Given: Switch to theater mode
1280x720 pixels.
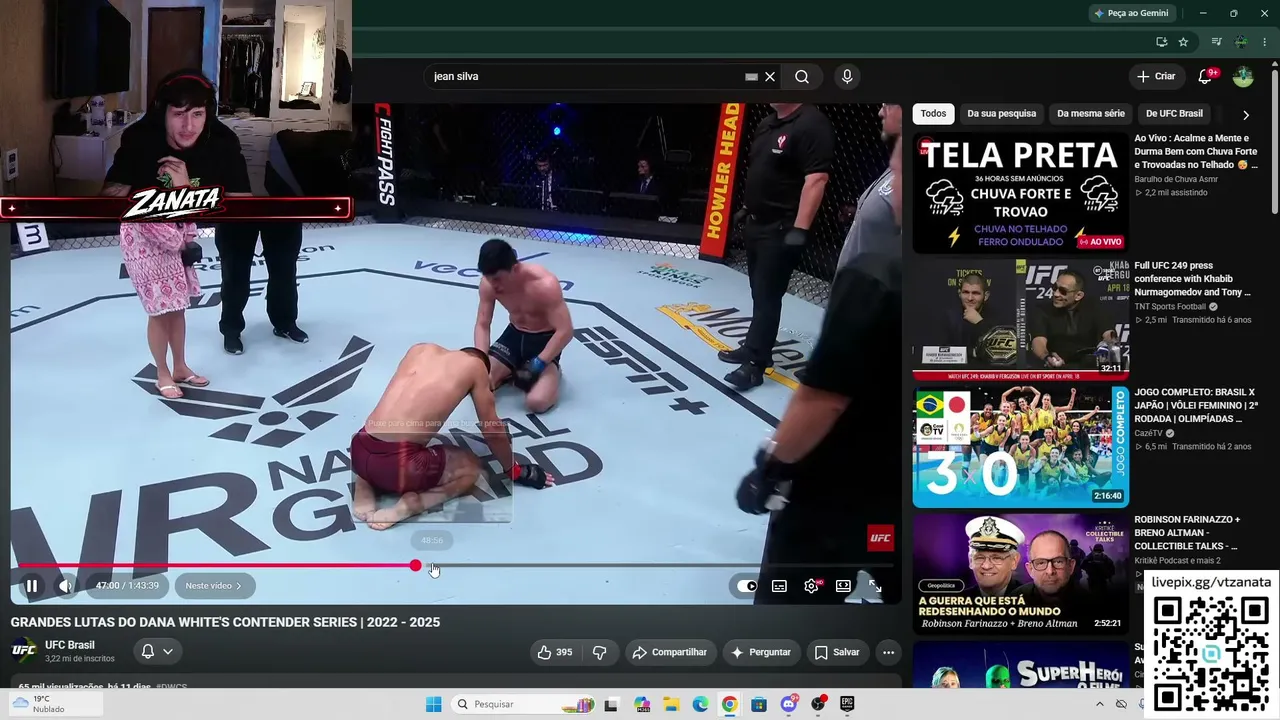Looking at the screenshot, I should click(x=843, y=586).
